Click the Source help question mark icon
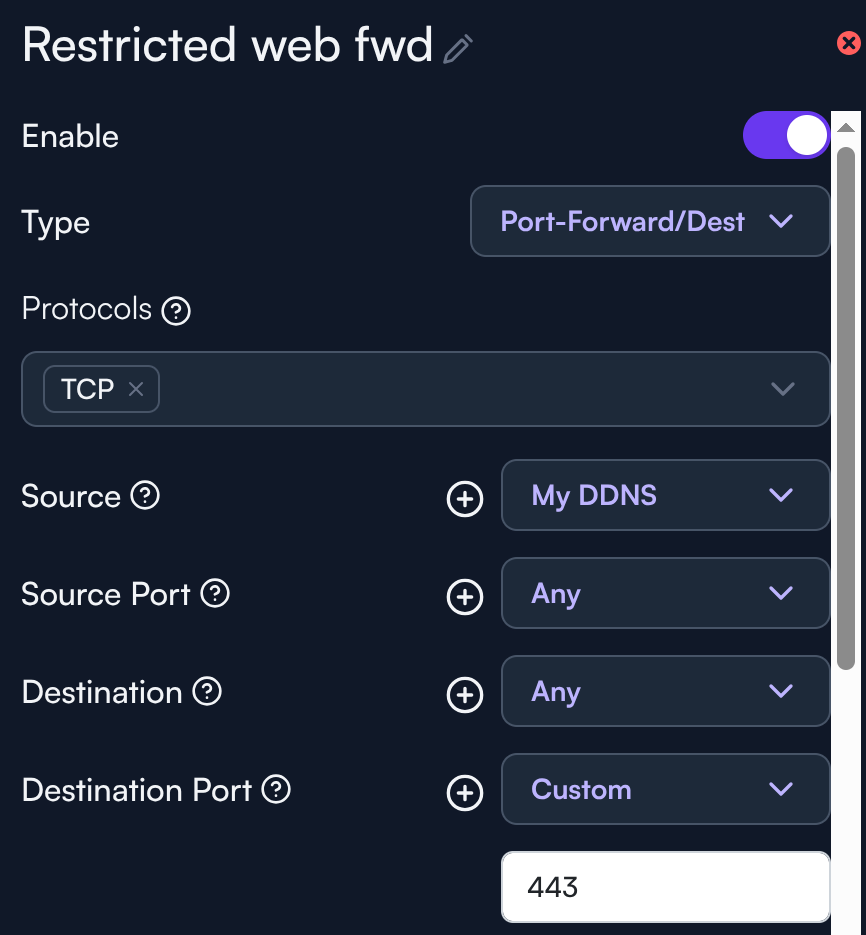The width and height of the screenshot is (866, 935). click(x=145, y=495)
